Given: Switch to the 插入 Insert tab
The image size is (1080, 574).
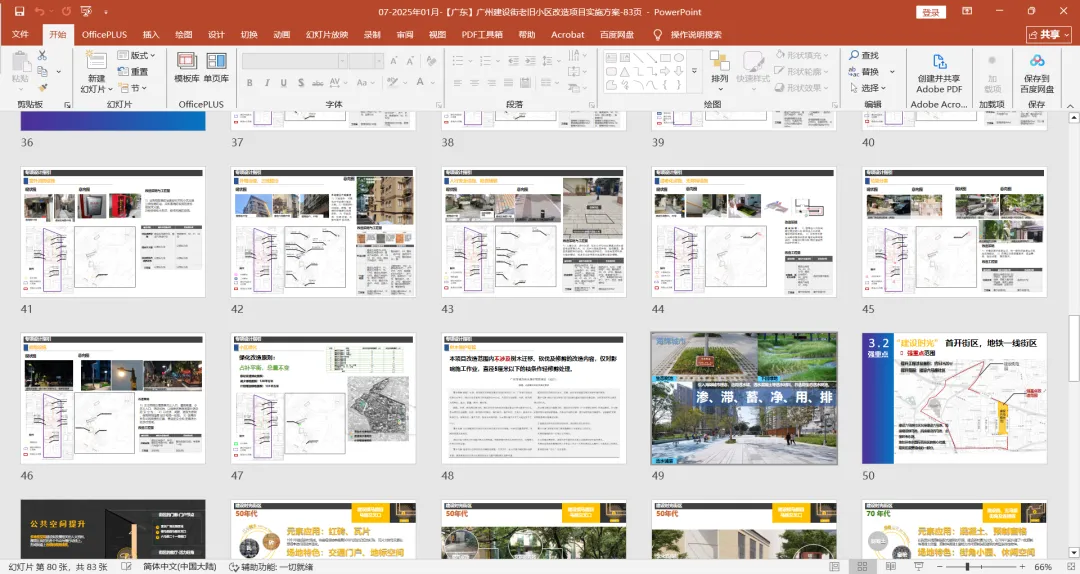Looking at the screenshot, I should (x=151, y=34).
